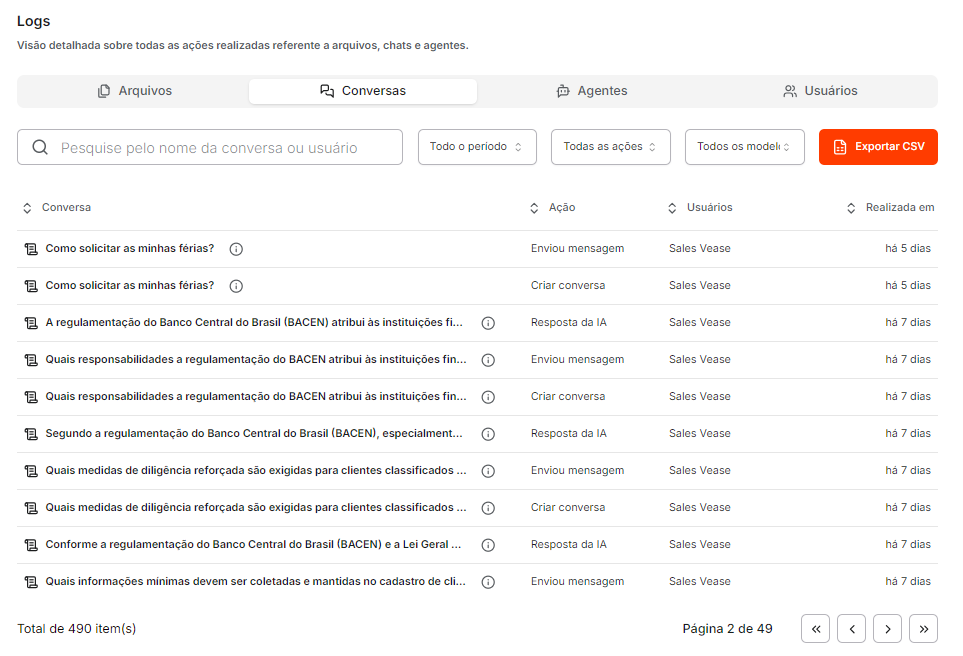Click the people icon on the Usuários tab
This screenshot has width=963, height=656.
point(790,90)
